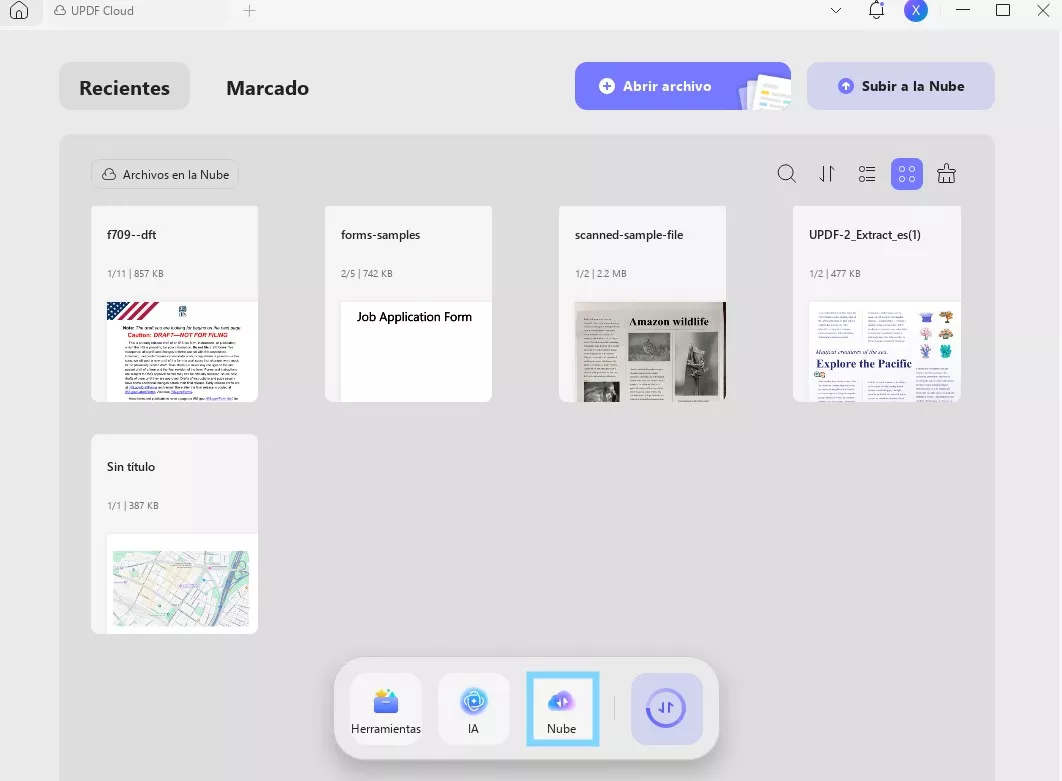1062x781 pixels.
Task: Clear recent list with broom icon
Action: pos(946,174)
